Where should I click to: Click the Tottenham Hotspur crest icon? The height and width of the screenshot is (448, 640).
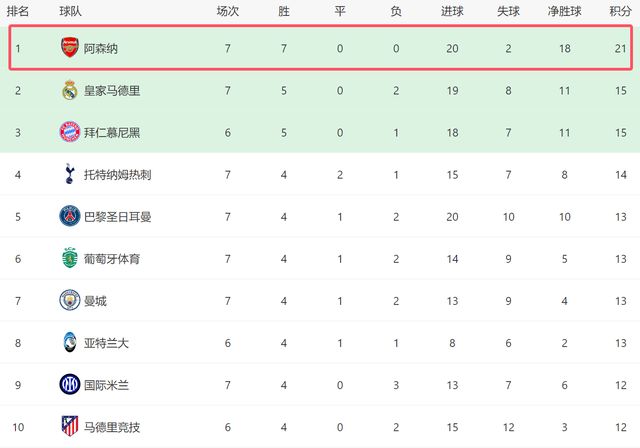pyautogui.click(x=68, y=174)
